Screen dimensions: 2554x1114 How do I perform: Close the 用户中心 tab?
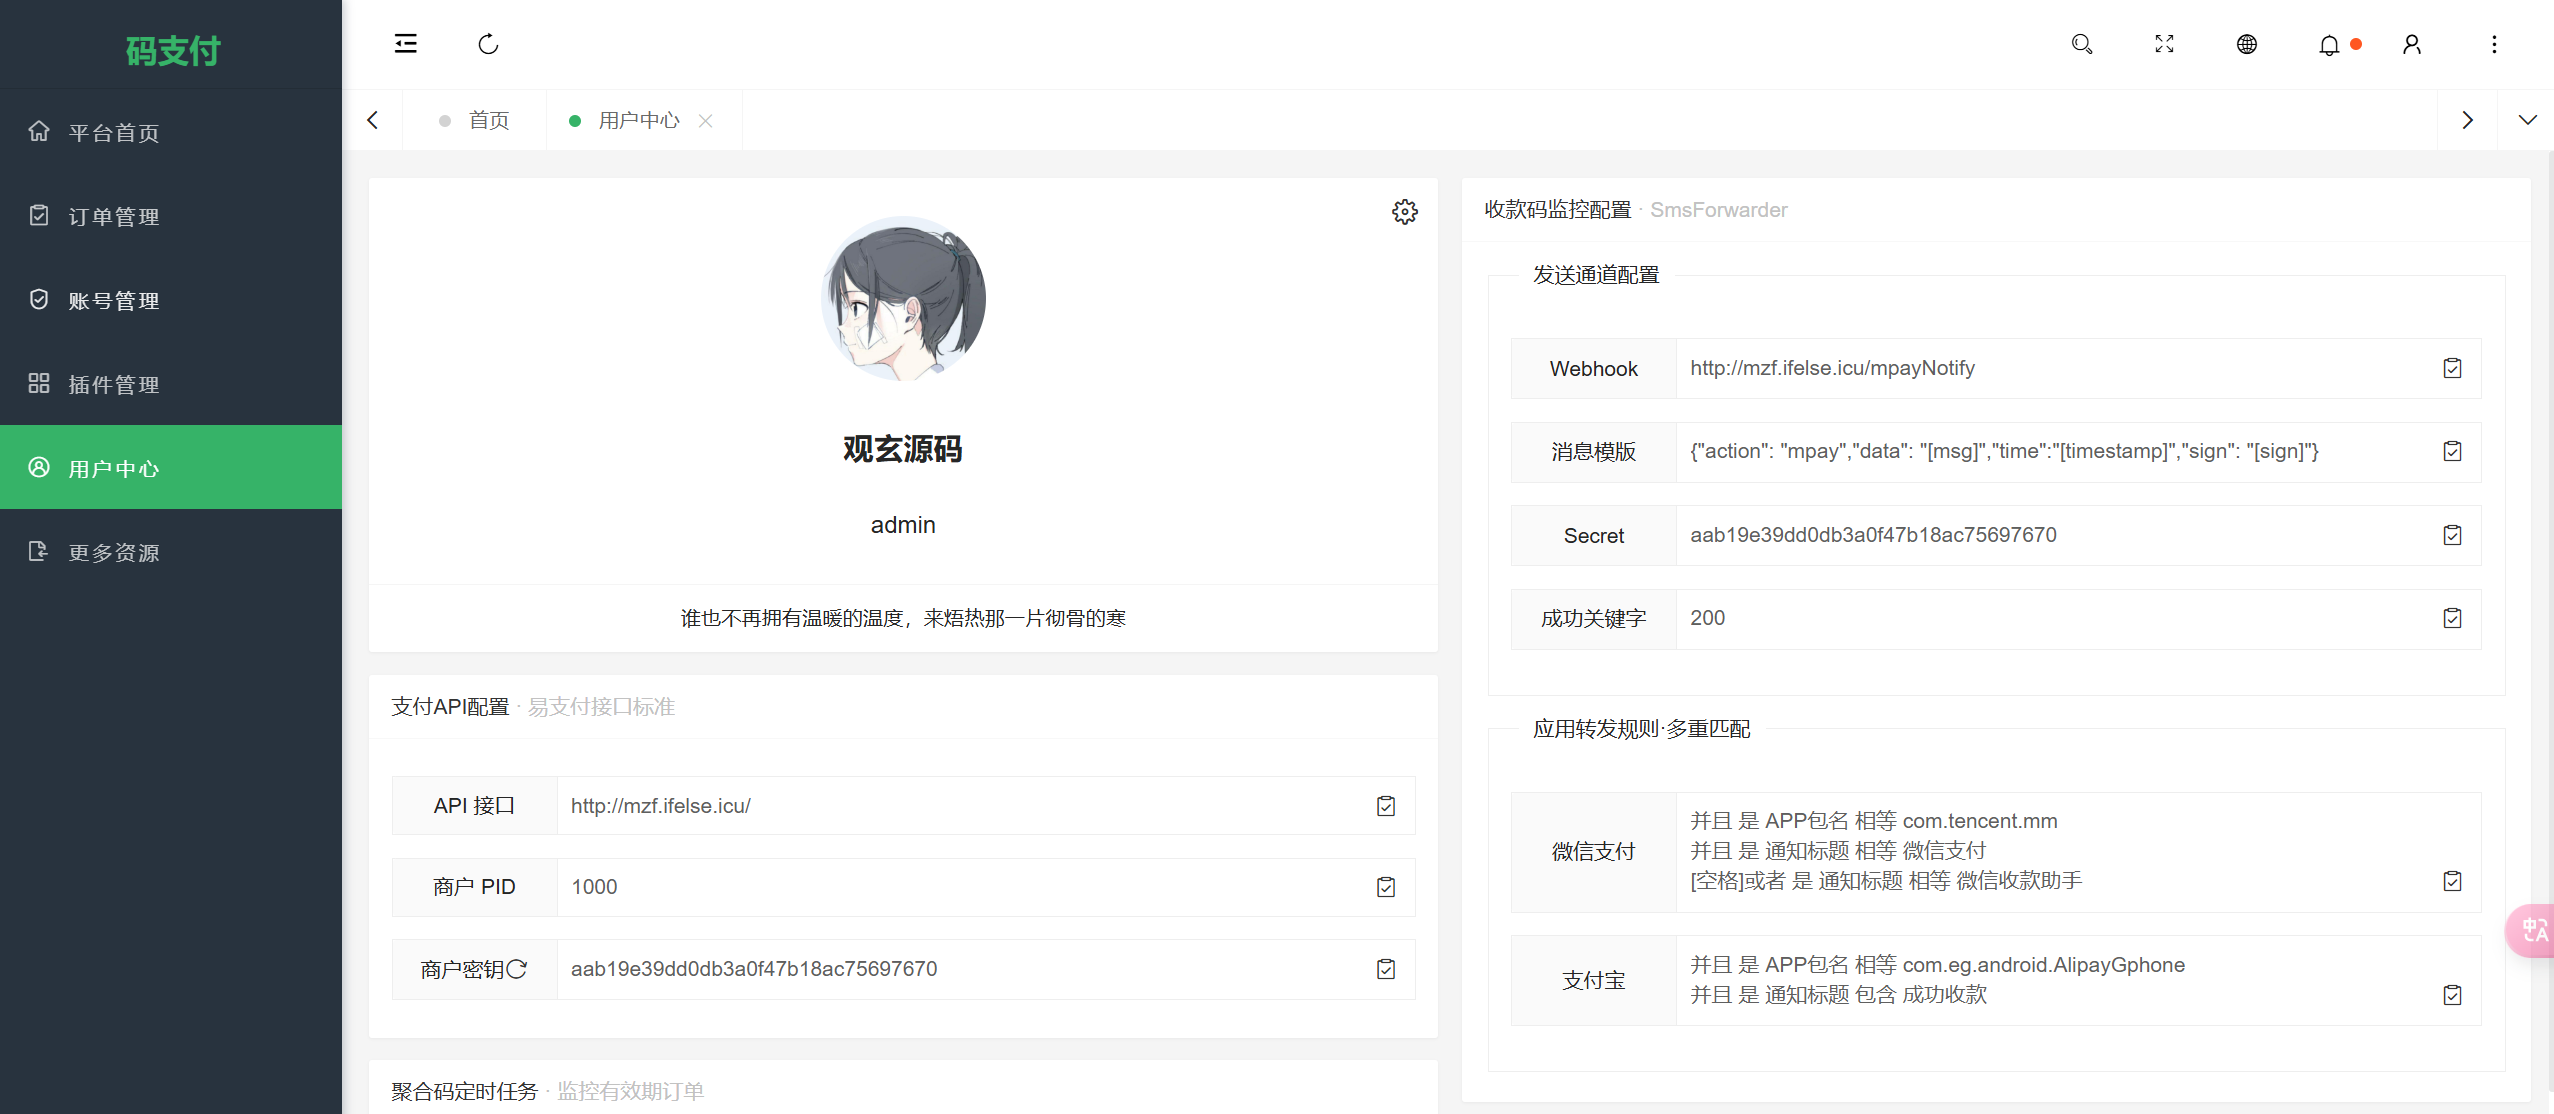[706, 121]
